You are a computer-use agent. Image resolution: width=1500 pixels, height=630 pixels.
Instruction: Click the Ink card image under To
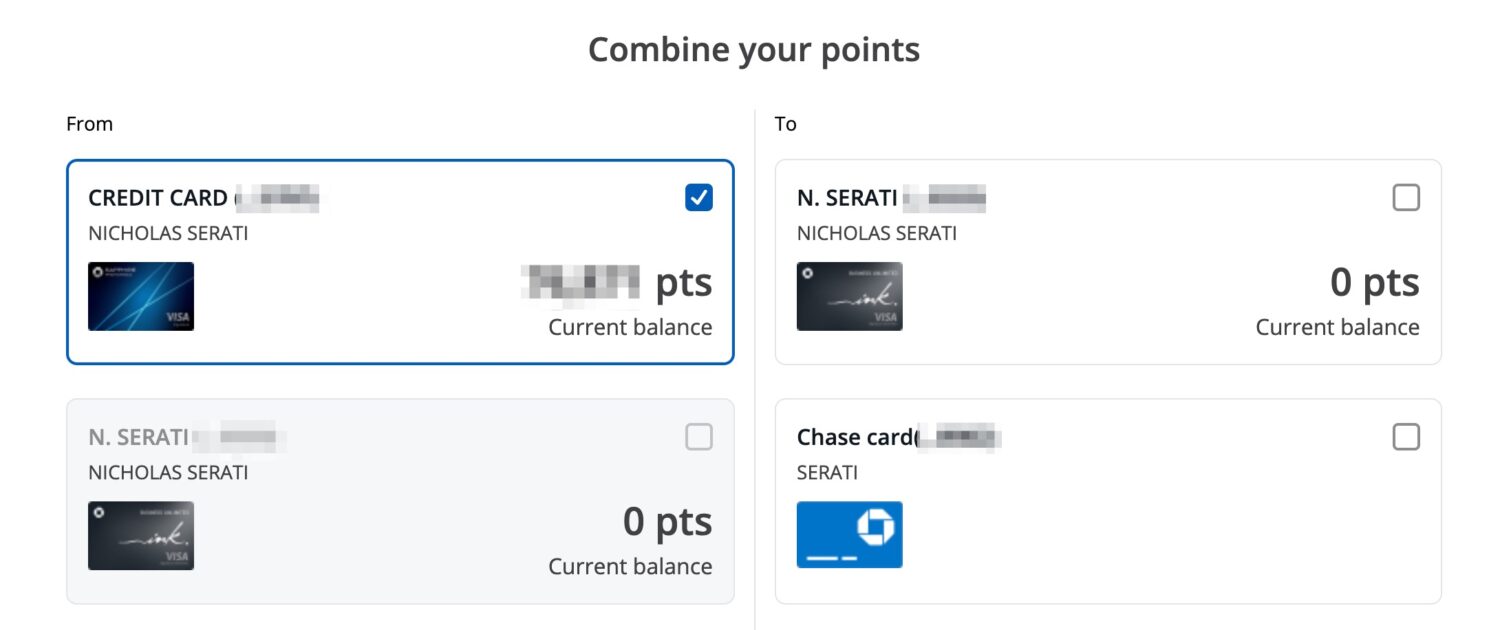[x=849, y=296]
